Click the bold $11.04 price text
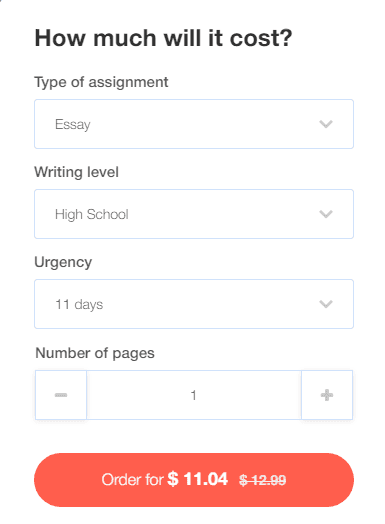The image size is (385, 524). tap(198, 479)
